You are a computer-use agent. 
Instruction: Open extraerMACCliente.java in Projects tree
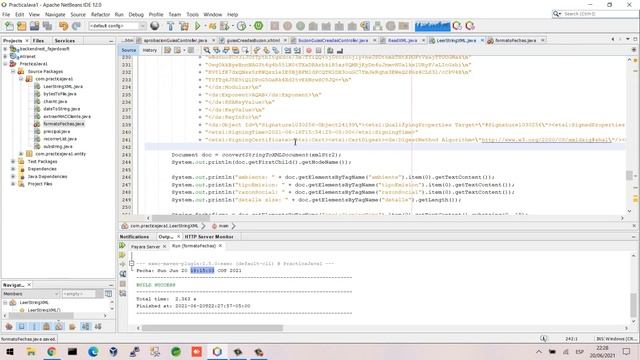[67, 116]
